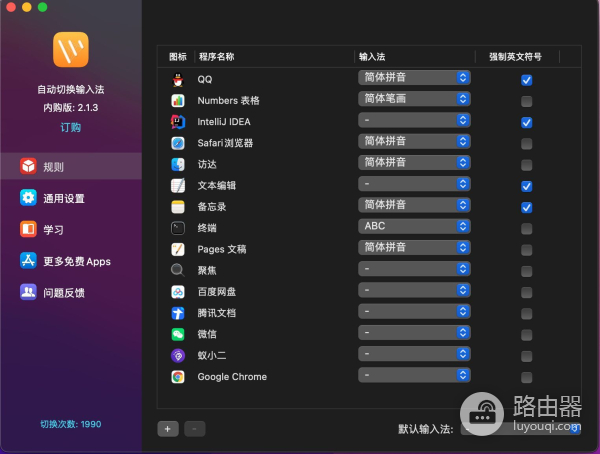Click the minus button to remove rule

coord(195,429)
